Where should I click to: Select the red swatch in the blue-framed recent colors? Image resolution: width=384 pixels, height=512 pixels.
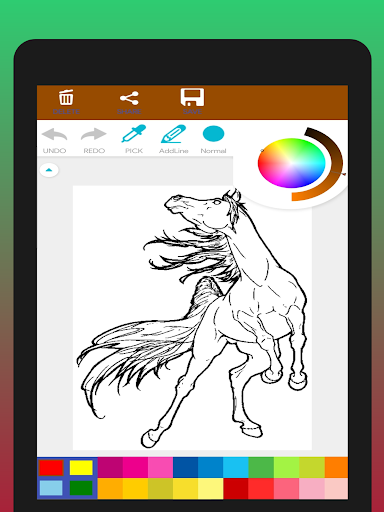tap(51, 468)
